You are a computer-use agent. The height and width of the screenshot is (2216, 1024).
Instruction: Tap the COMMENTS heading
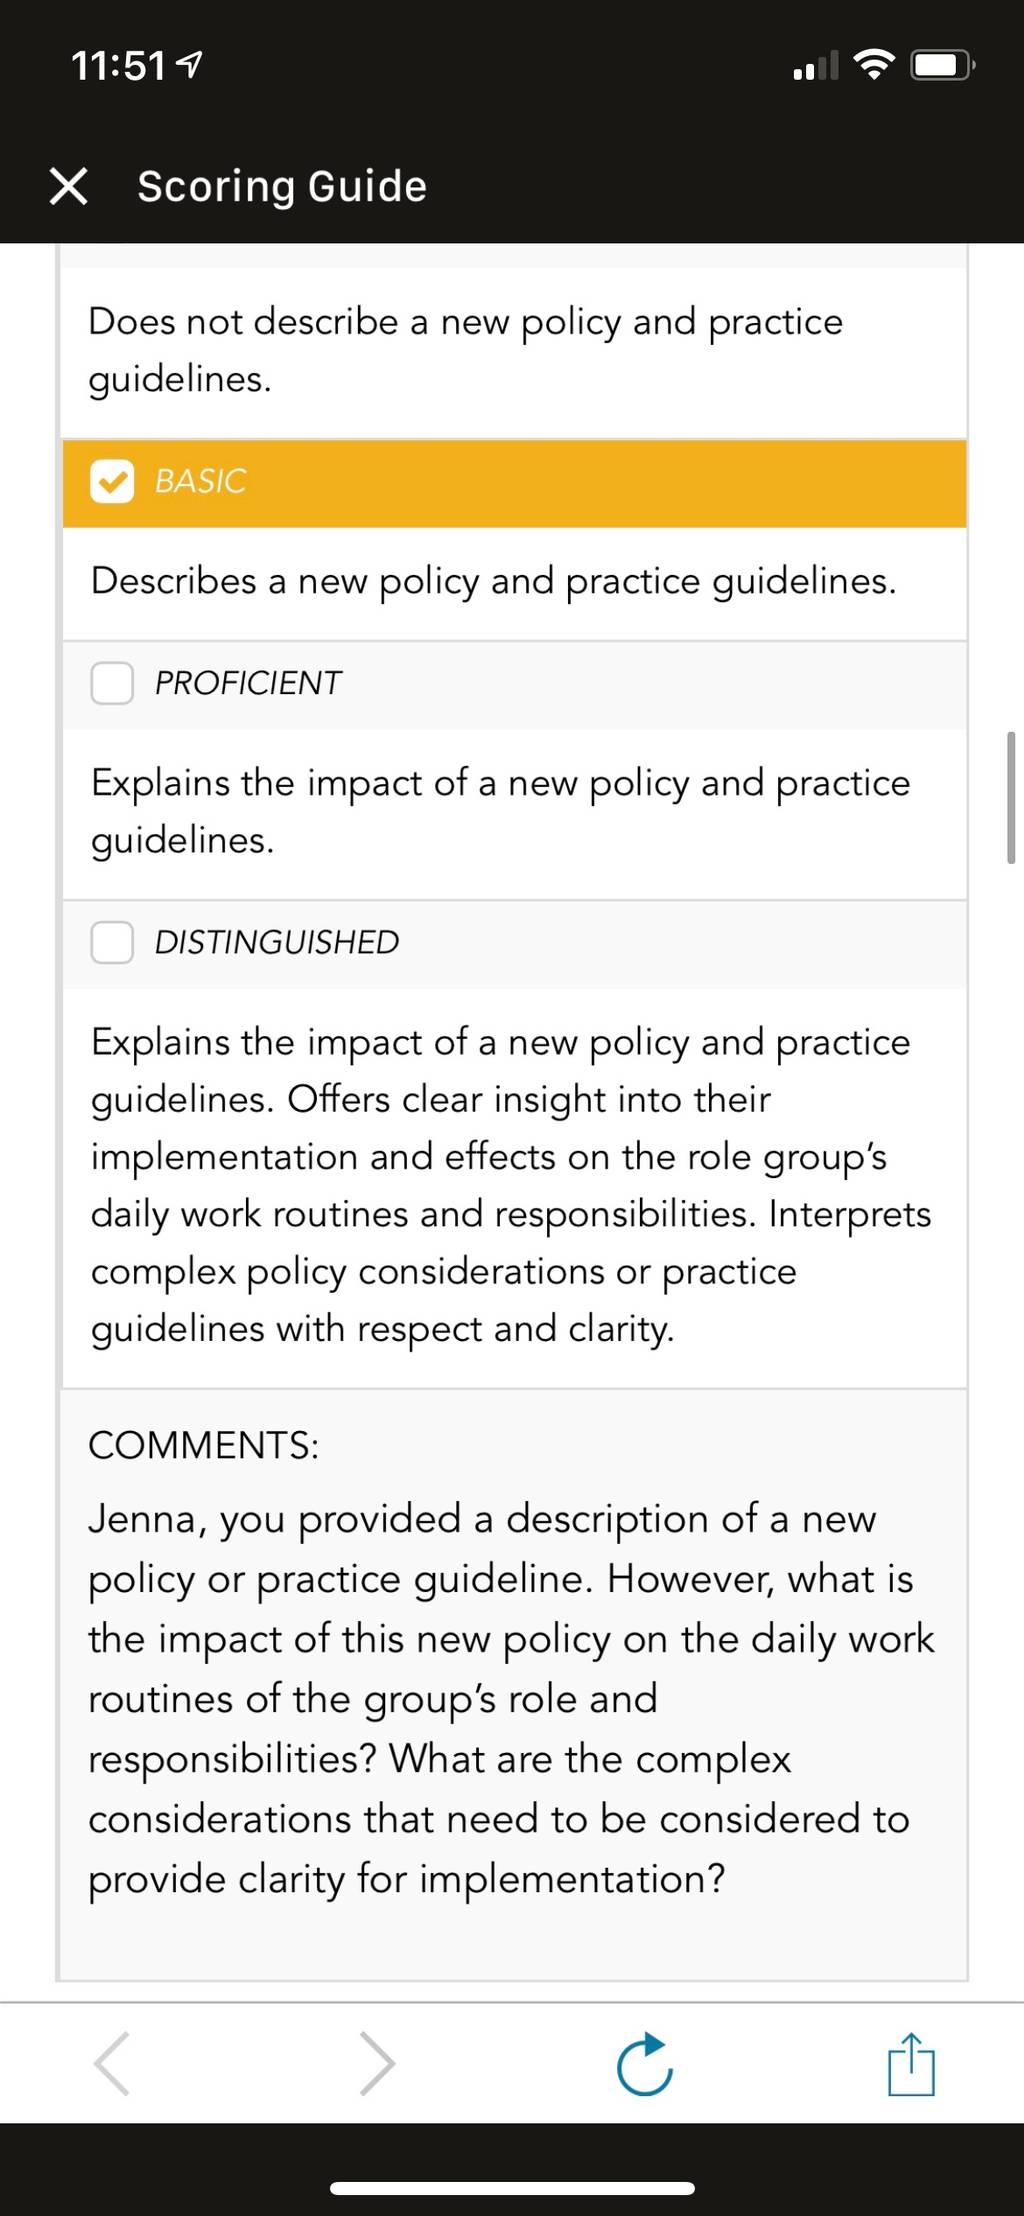204,1446
